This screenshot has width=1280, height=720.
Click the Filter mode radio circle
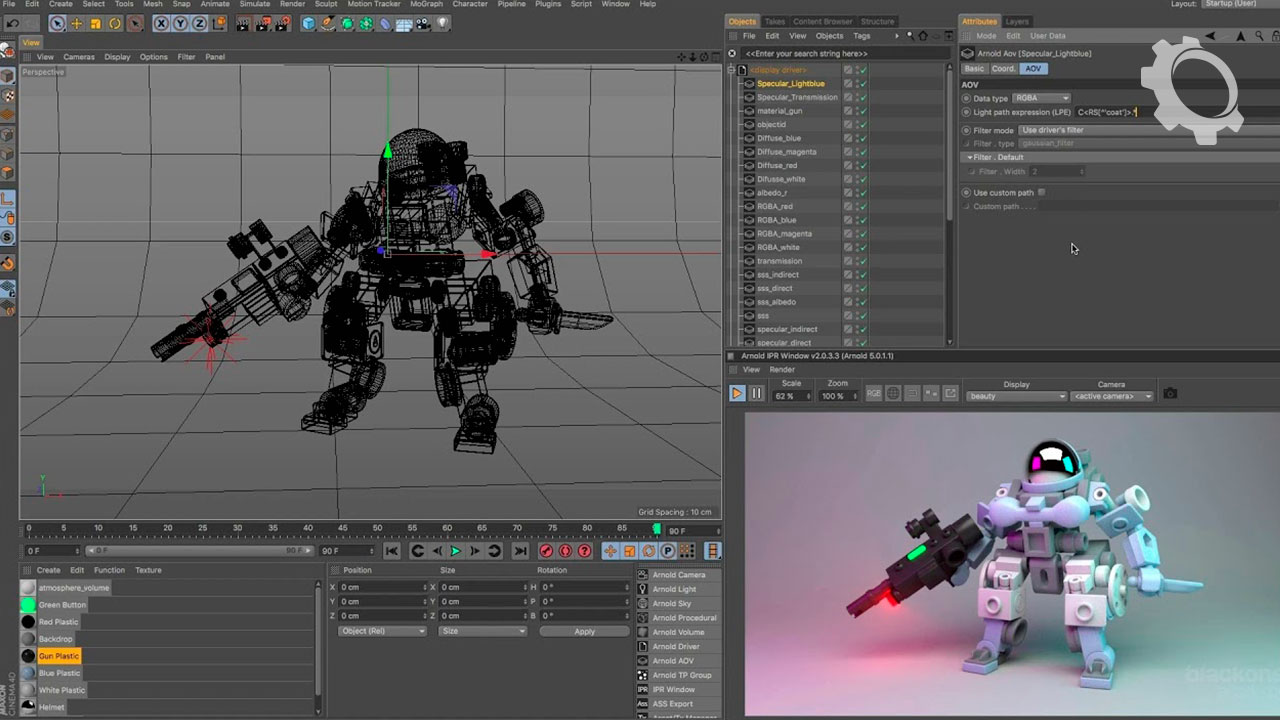[x=966, y=130]
